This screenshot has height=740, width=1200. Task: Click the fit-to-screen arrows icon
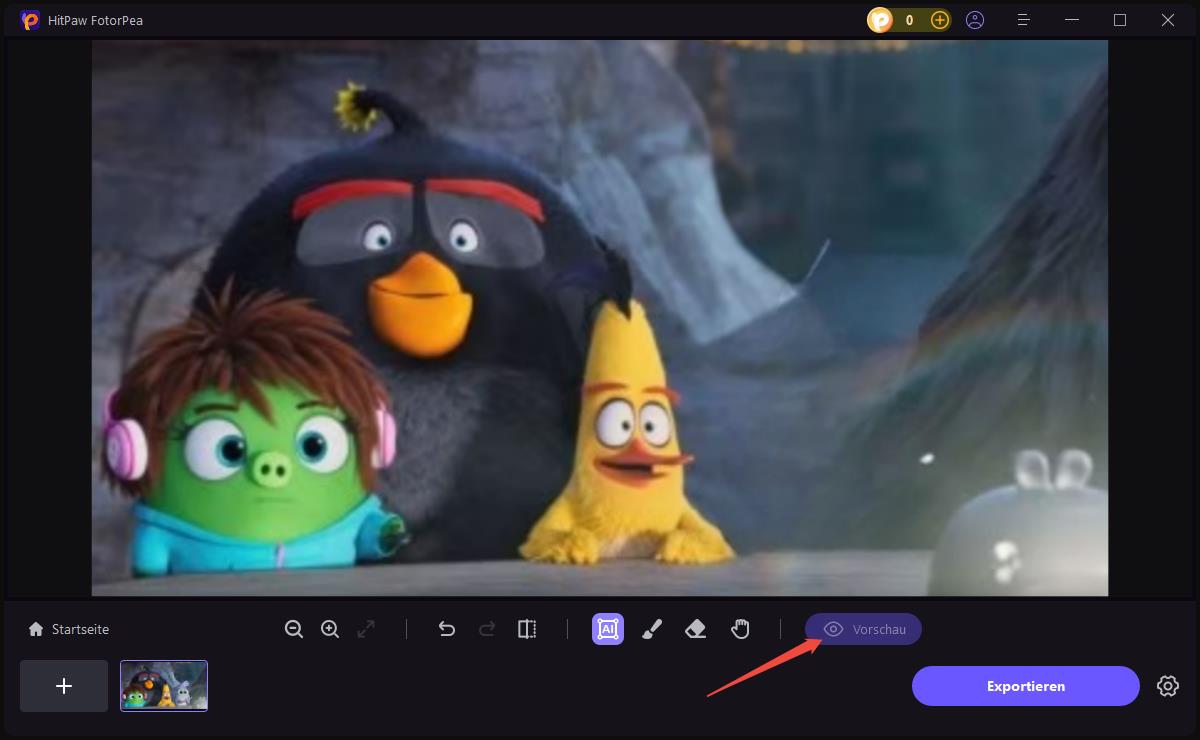367,629
